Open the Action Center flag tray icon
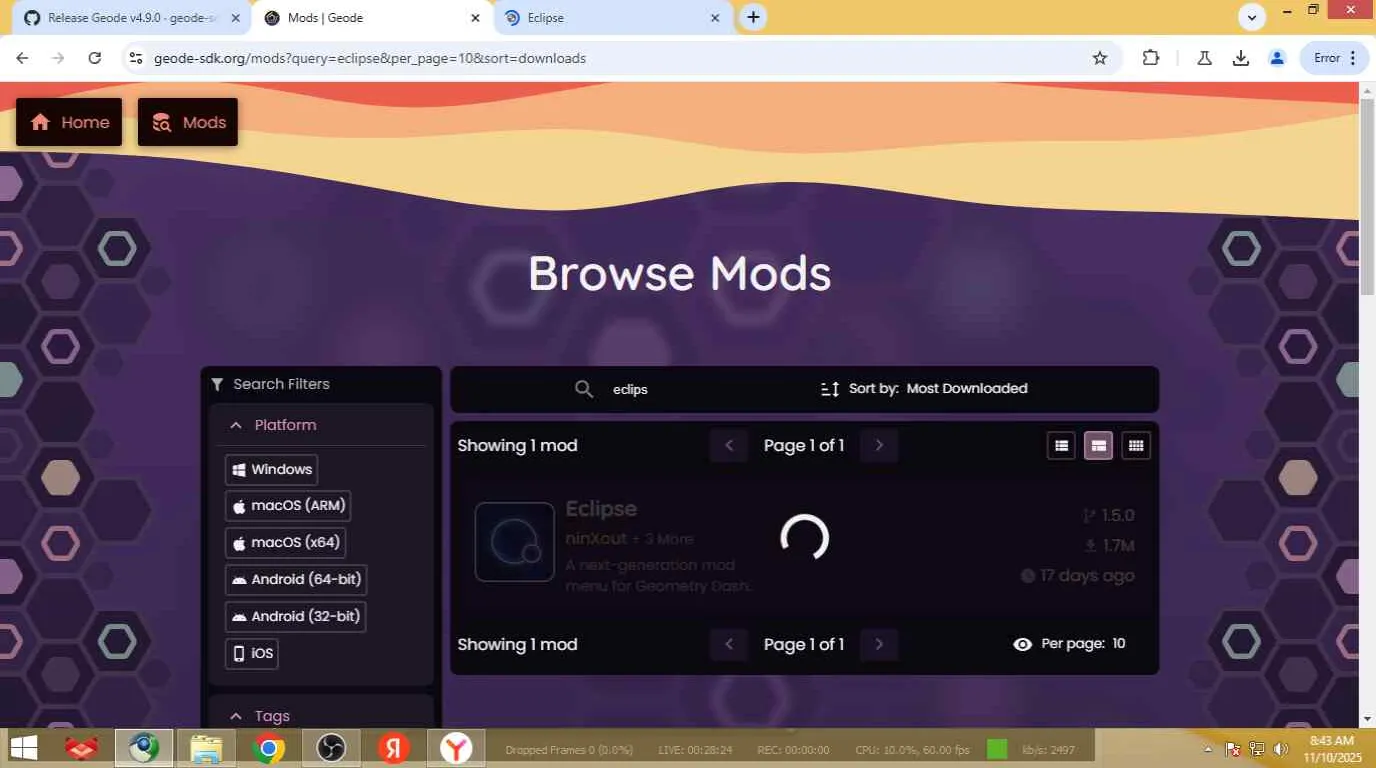Viewport: 1376px width, 768px height. (1233, 749)
